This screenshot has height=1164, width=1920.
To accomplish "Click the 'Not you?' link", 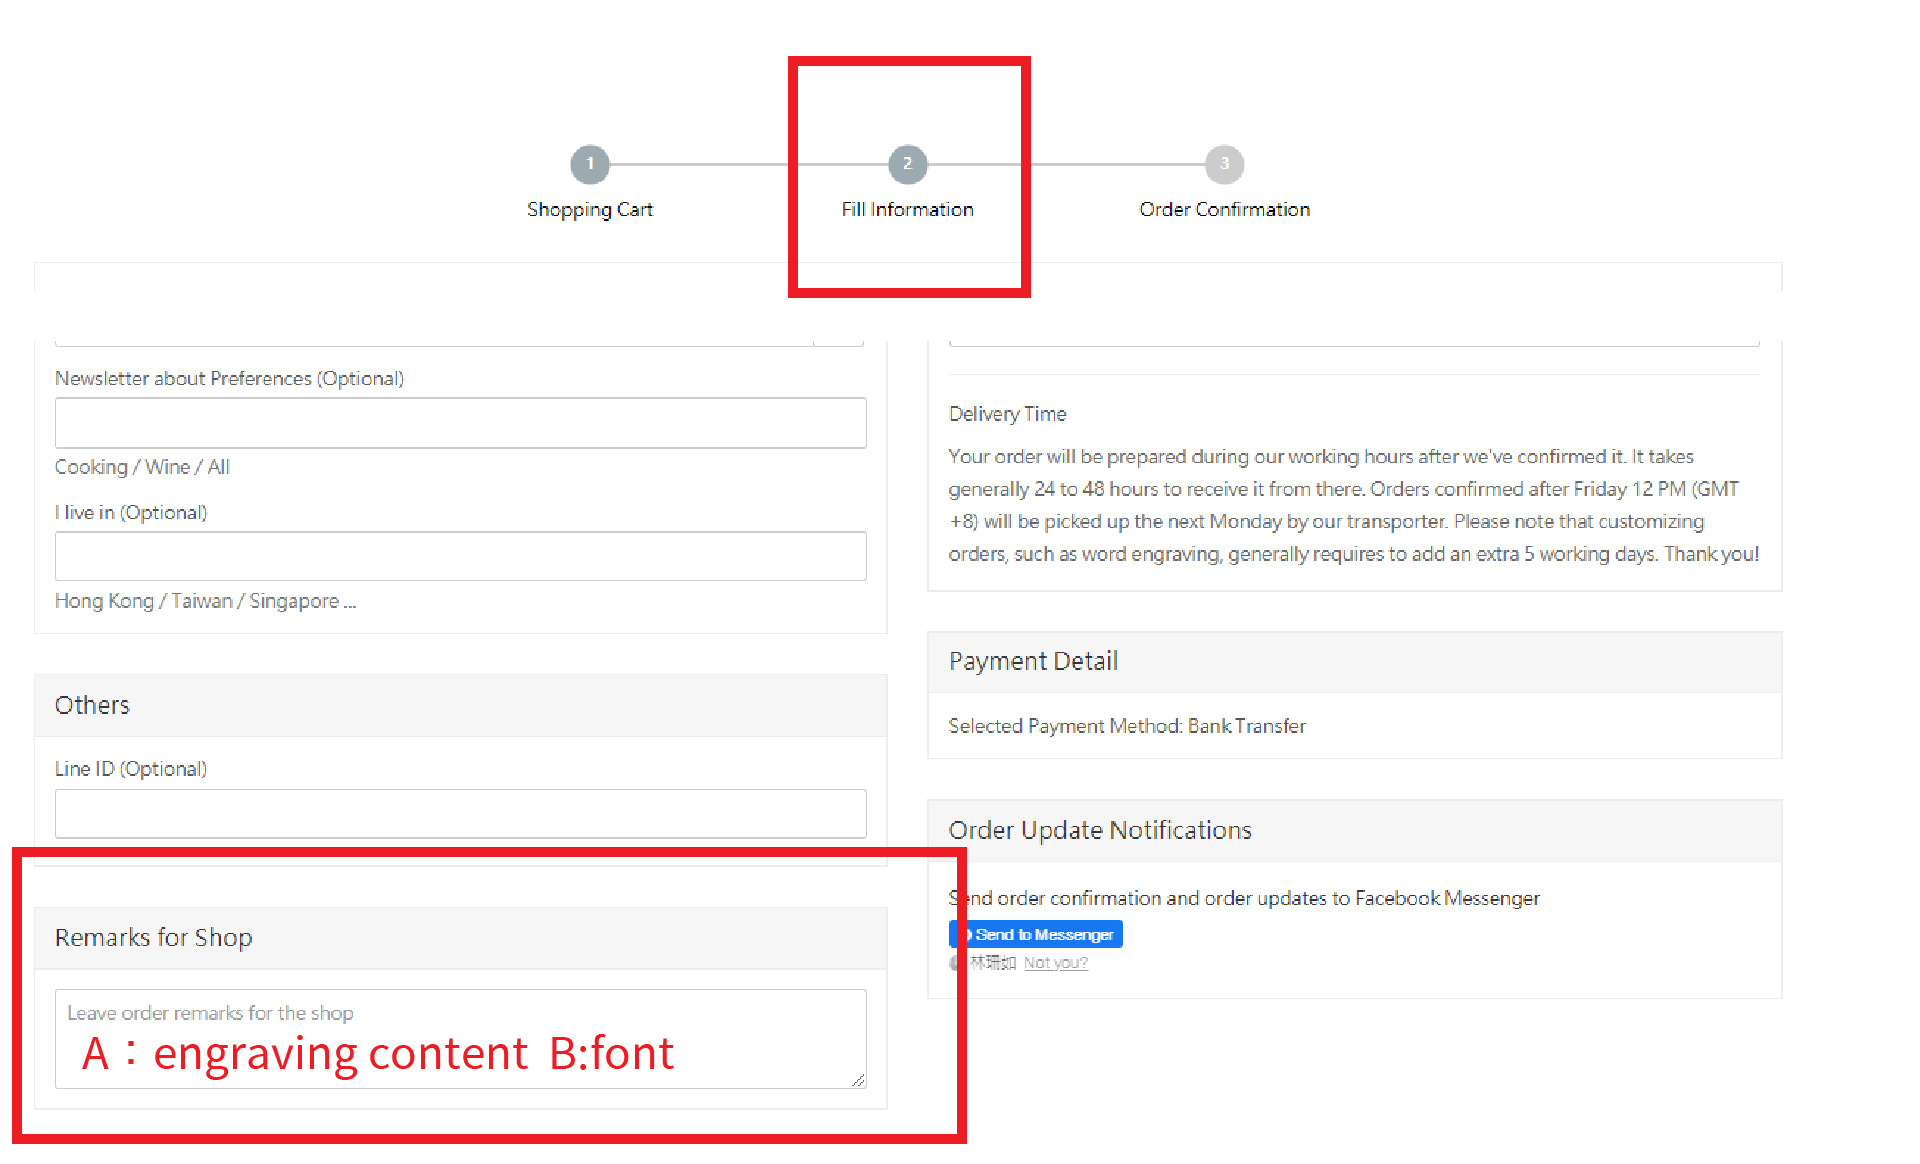I will click(1055, 963).
